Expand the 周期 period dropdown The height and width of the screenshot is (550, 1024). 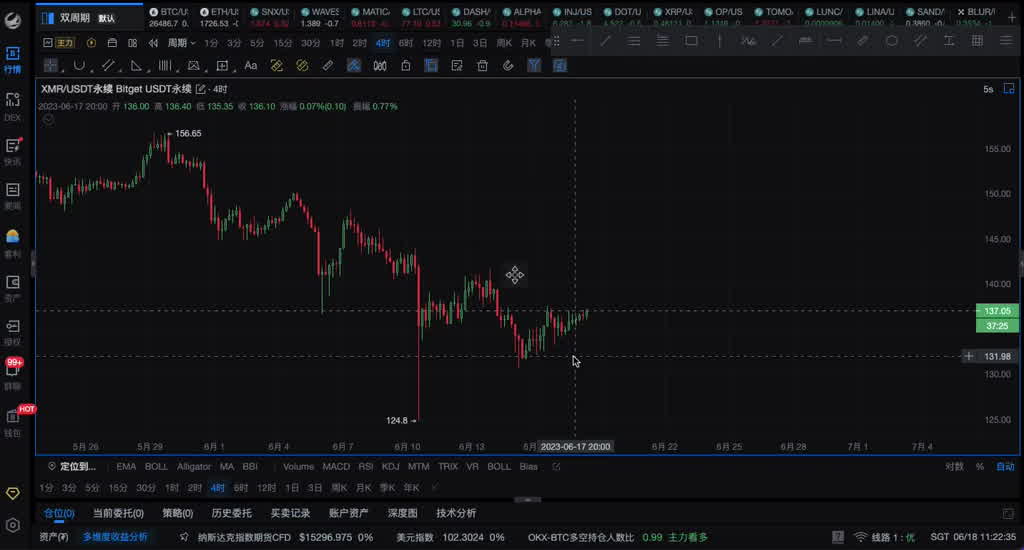[x=181, y=43]
